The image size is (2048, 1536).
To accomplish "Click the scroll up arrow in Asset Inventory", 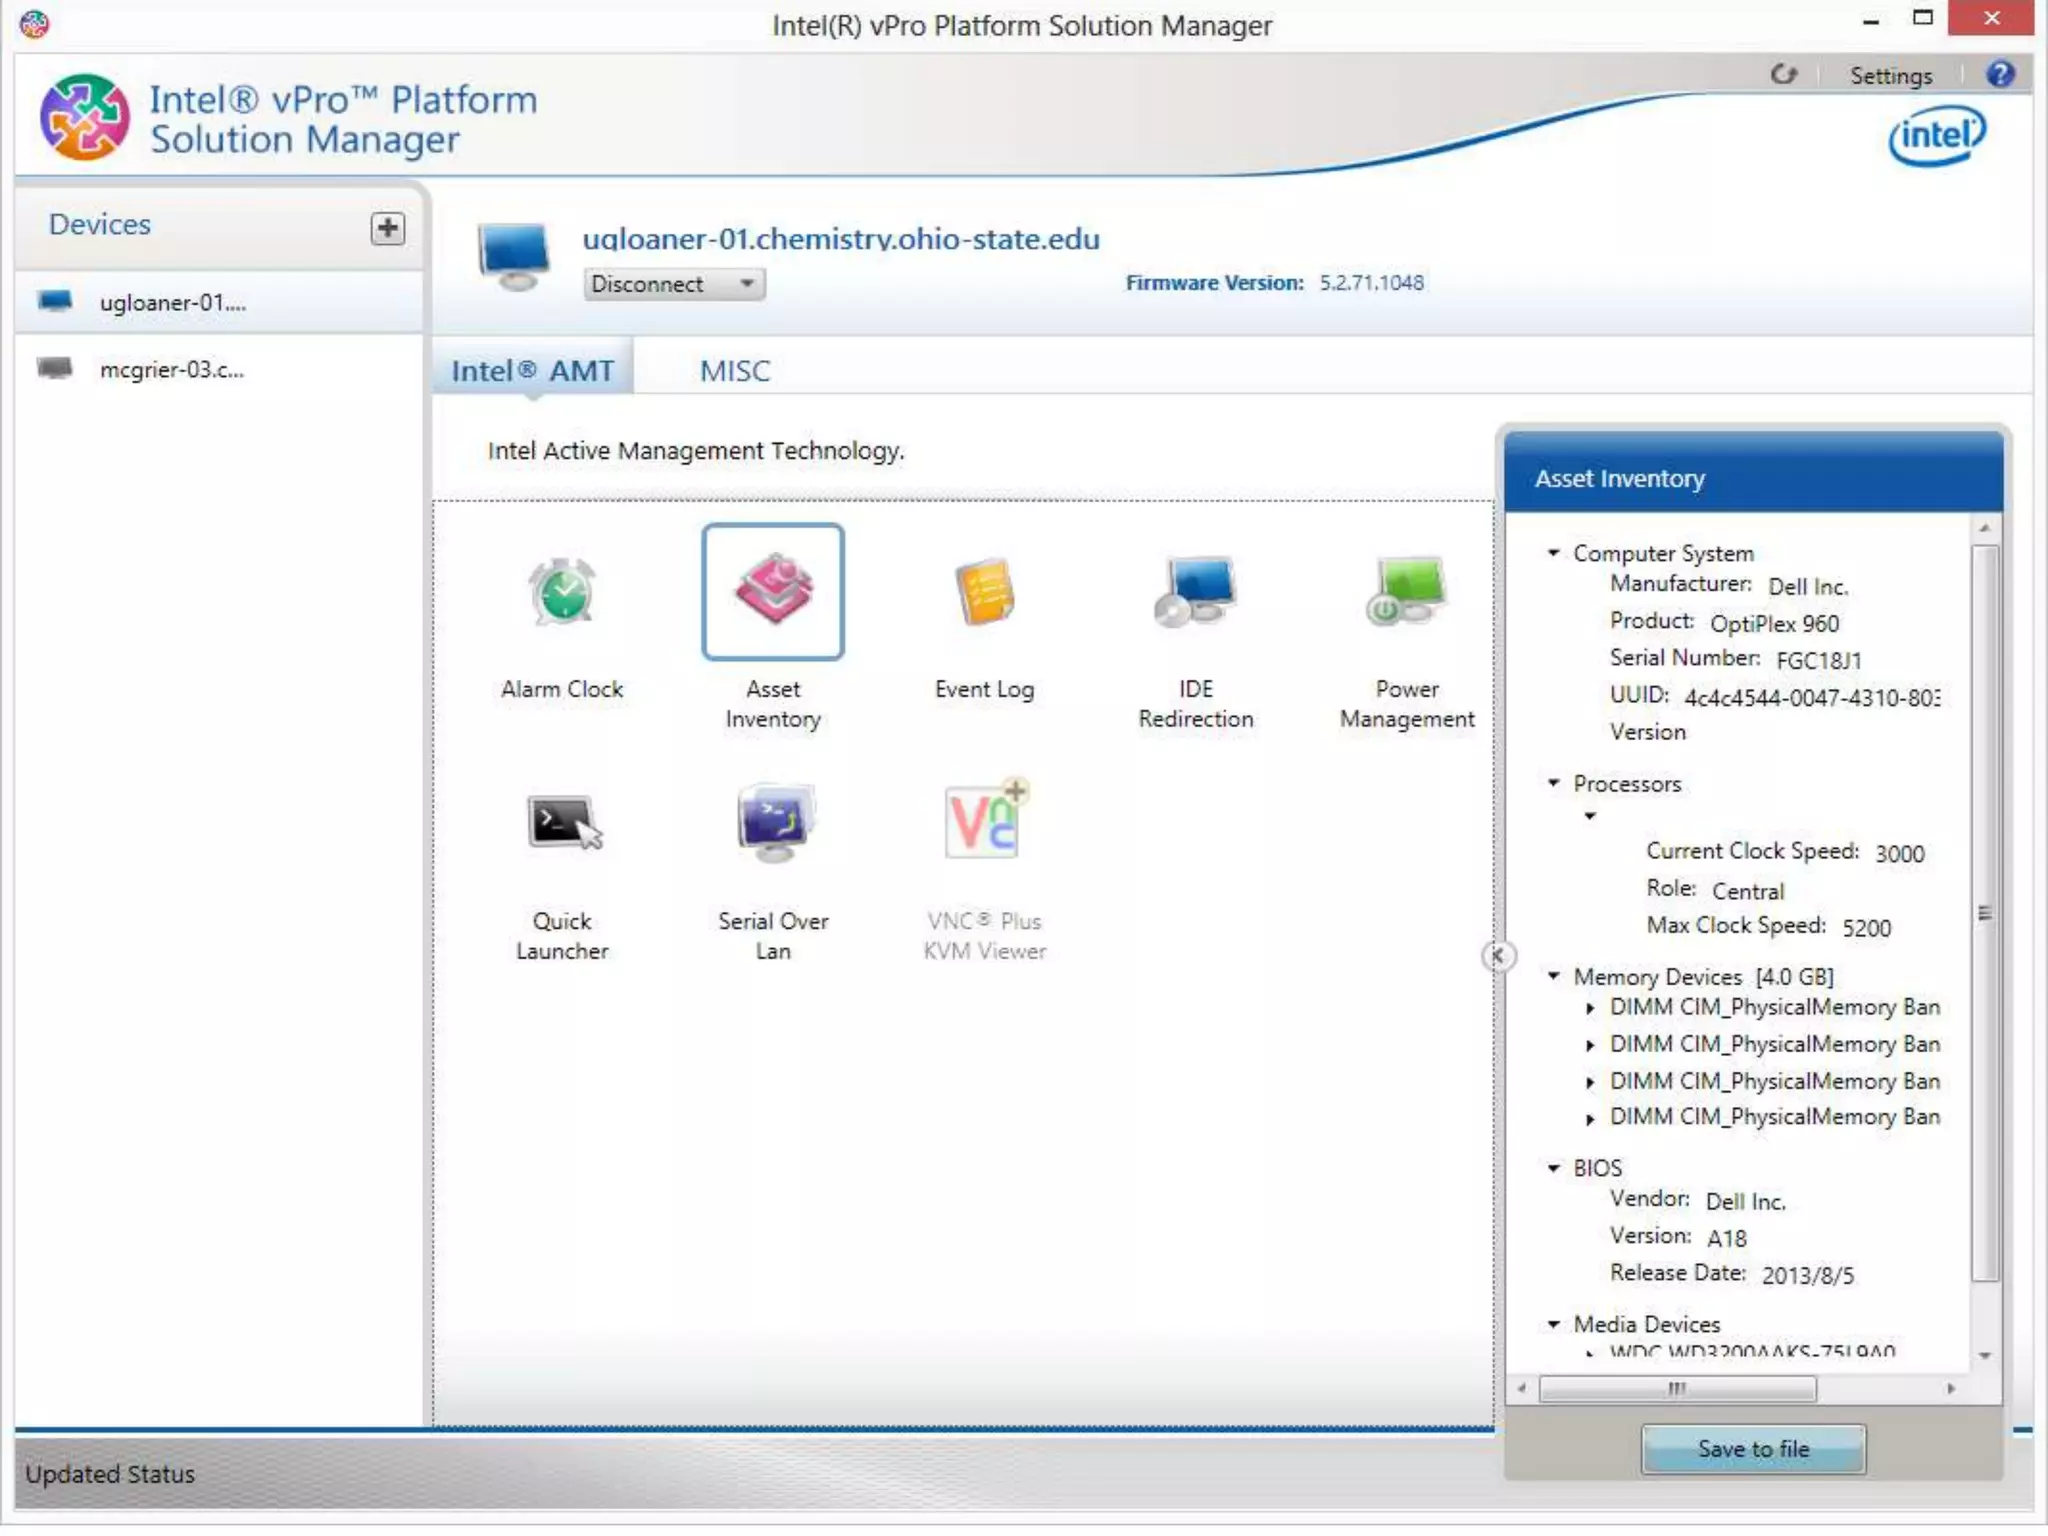I will coord(1985,527).
